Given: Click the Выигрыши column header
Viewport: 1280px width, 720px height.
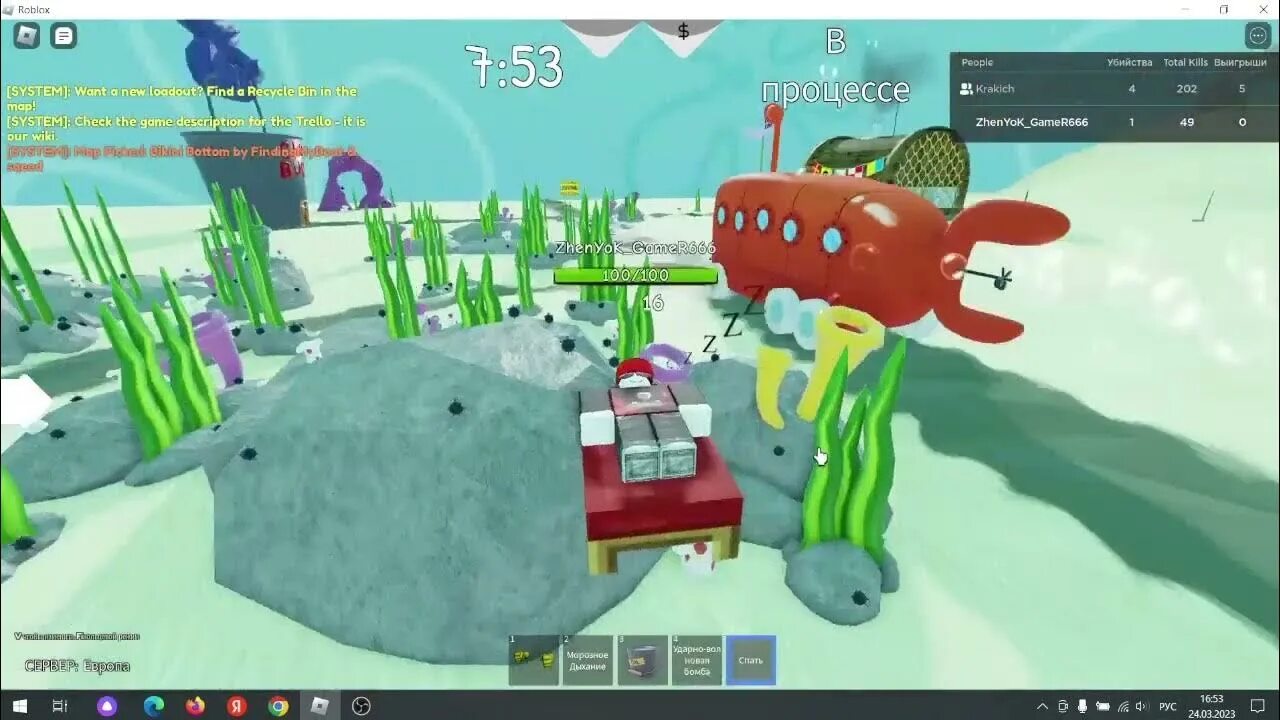Looking at the screenshot, I should (1240, 62).
